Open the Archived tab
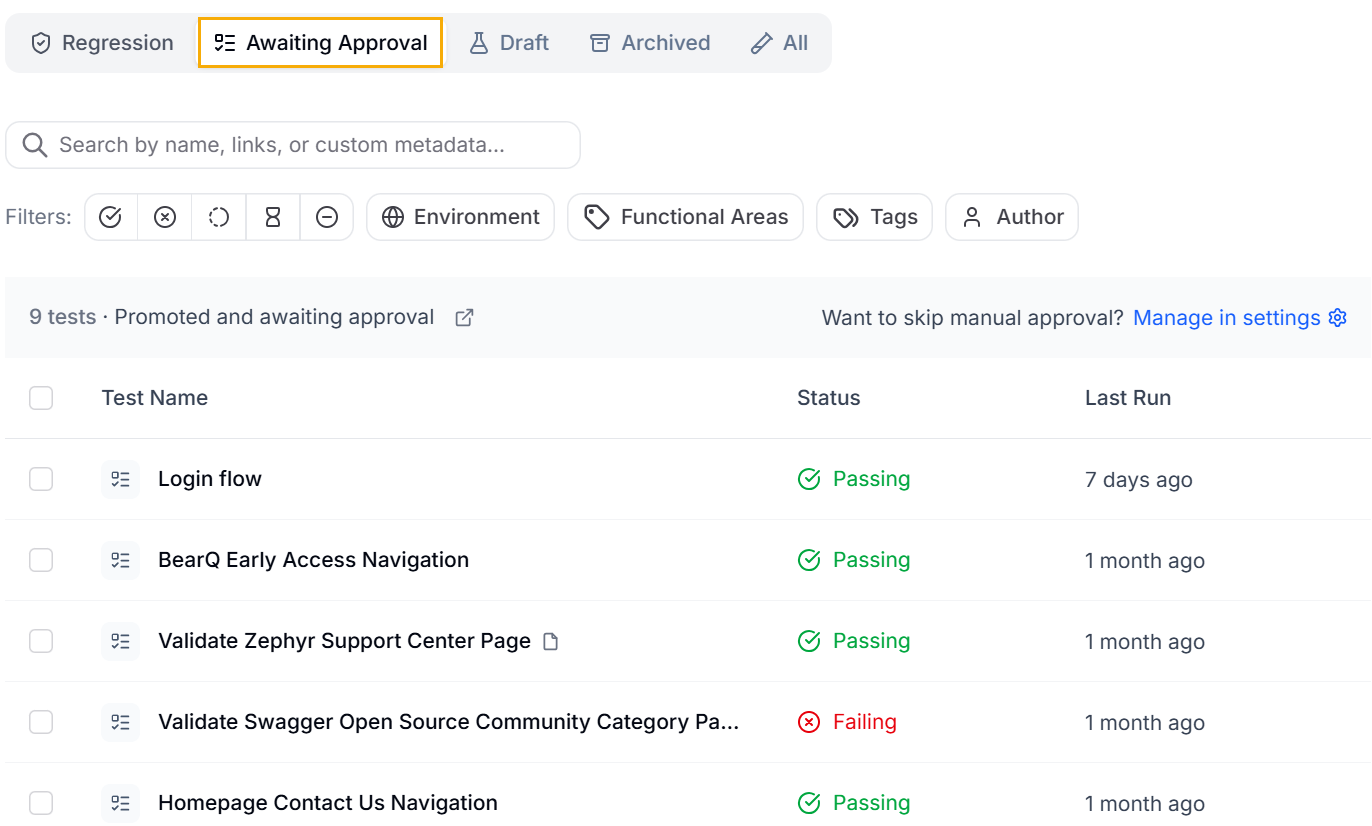 [650, 43]
